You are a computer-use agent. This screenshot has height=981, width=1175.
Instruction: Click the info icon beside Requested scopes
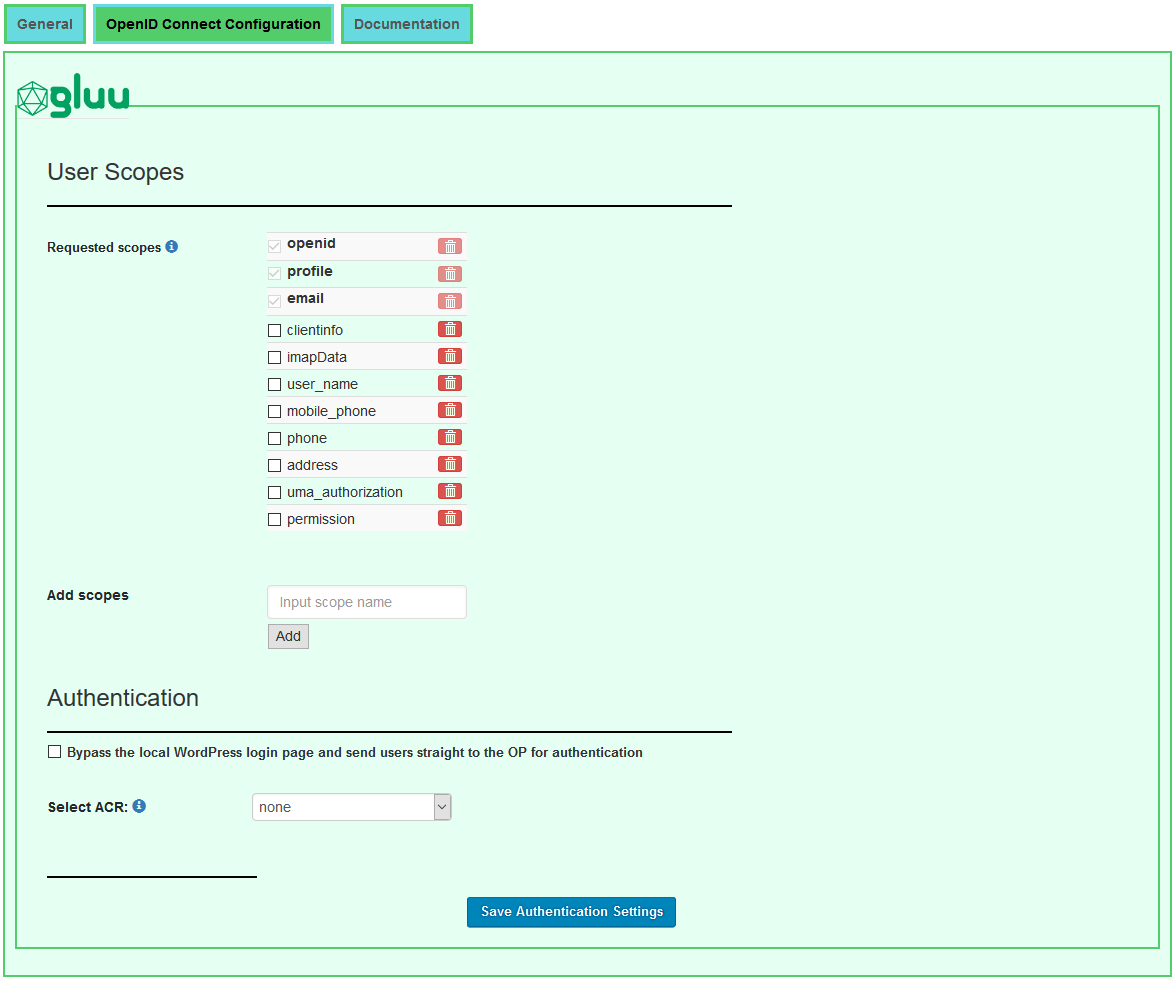tap(172, 246)
